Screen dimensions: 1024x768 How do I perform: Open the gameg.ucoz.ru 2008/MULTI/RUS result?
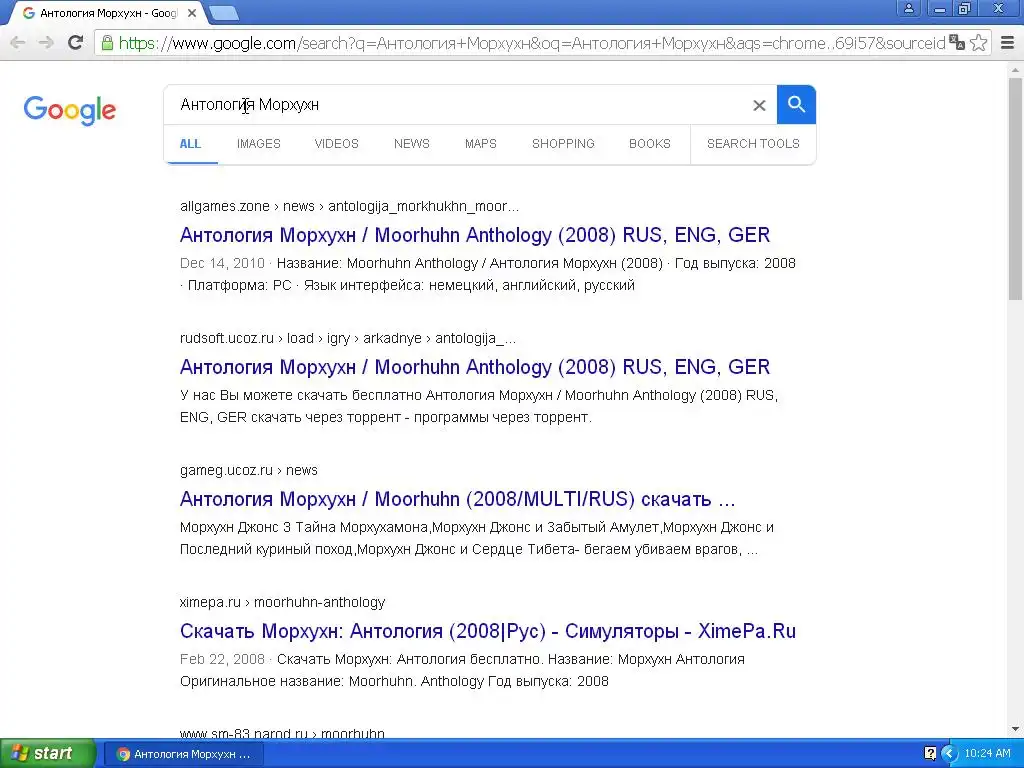457,499
